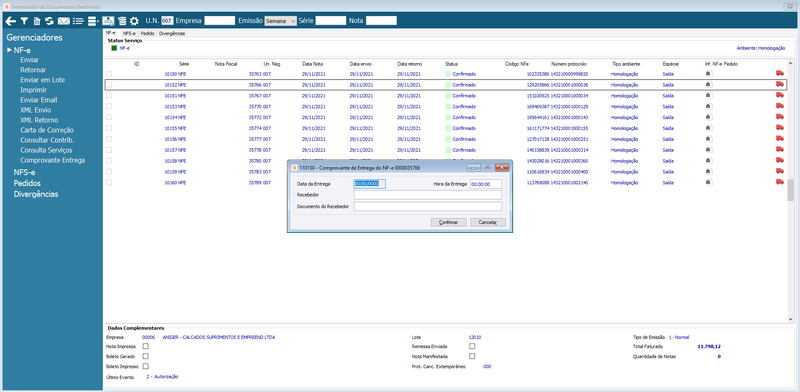Viewport: 800px width, 392px height.
Task: Click the back arrow toolbar icon
Action: tap(10, 21)
